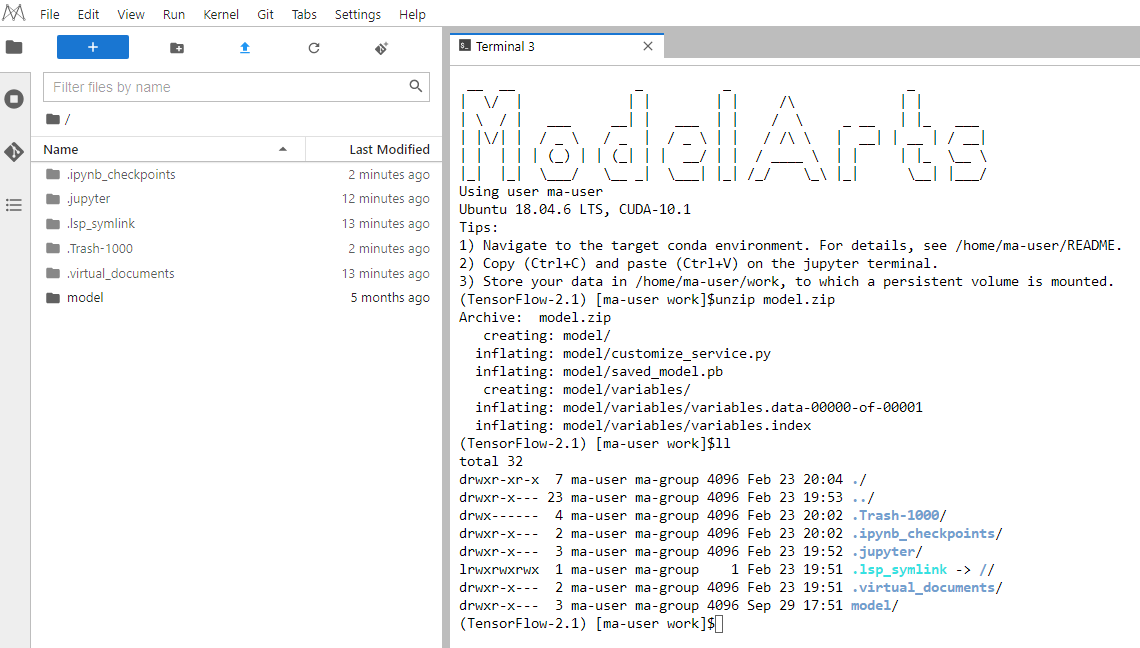This screenshot has width=1140, height=648.
Task: Open the Edit menu
Action: click(88, 15)
